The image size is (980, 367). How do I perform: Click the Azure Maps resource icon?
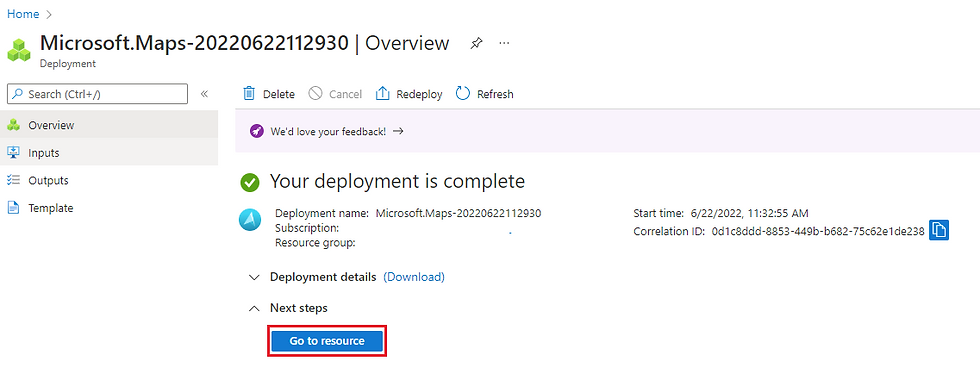click(250, 220)
